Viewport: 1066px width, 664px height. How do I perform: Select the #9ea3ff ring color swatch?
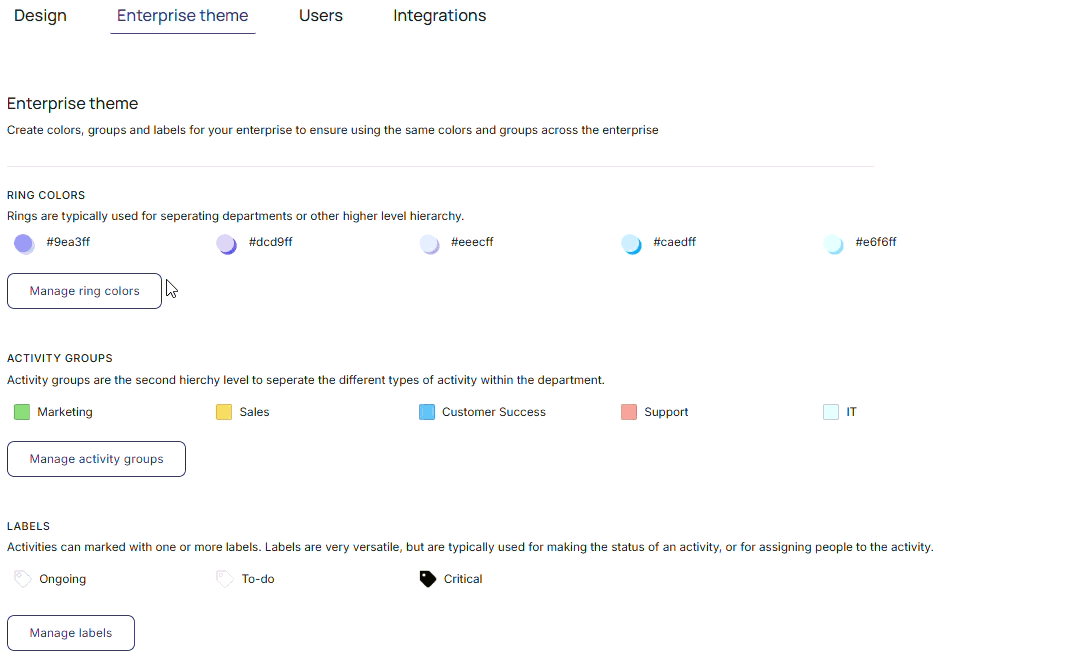pyautogui.click(x=24, y=244)
